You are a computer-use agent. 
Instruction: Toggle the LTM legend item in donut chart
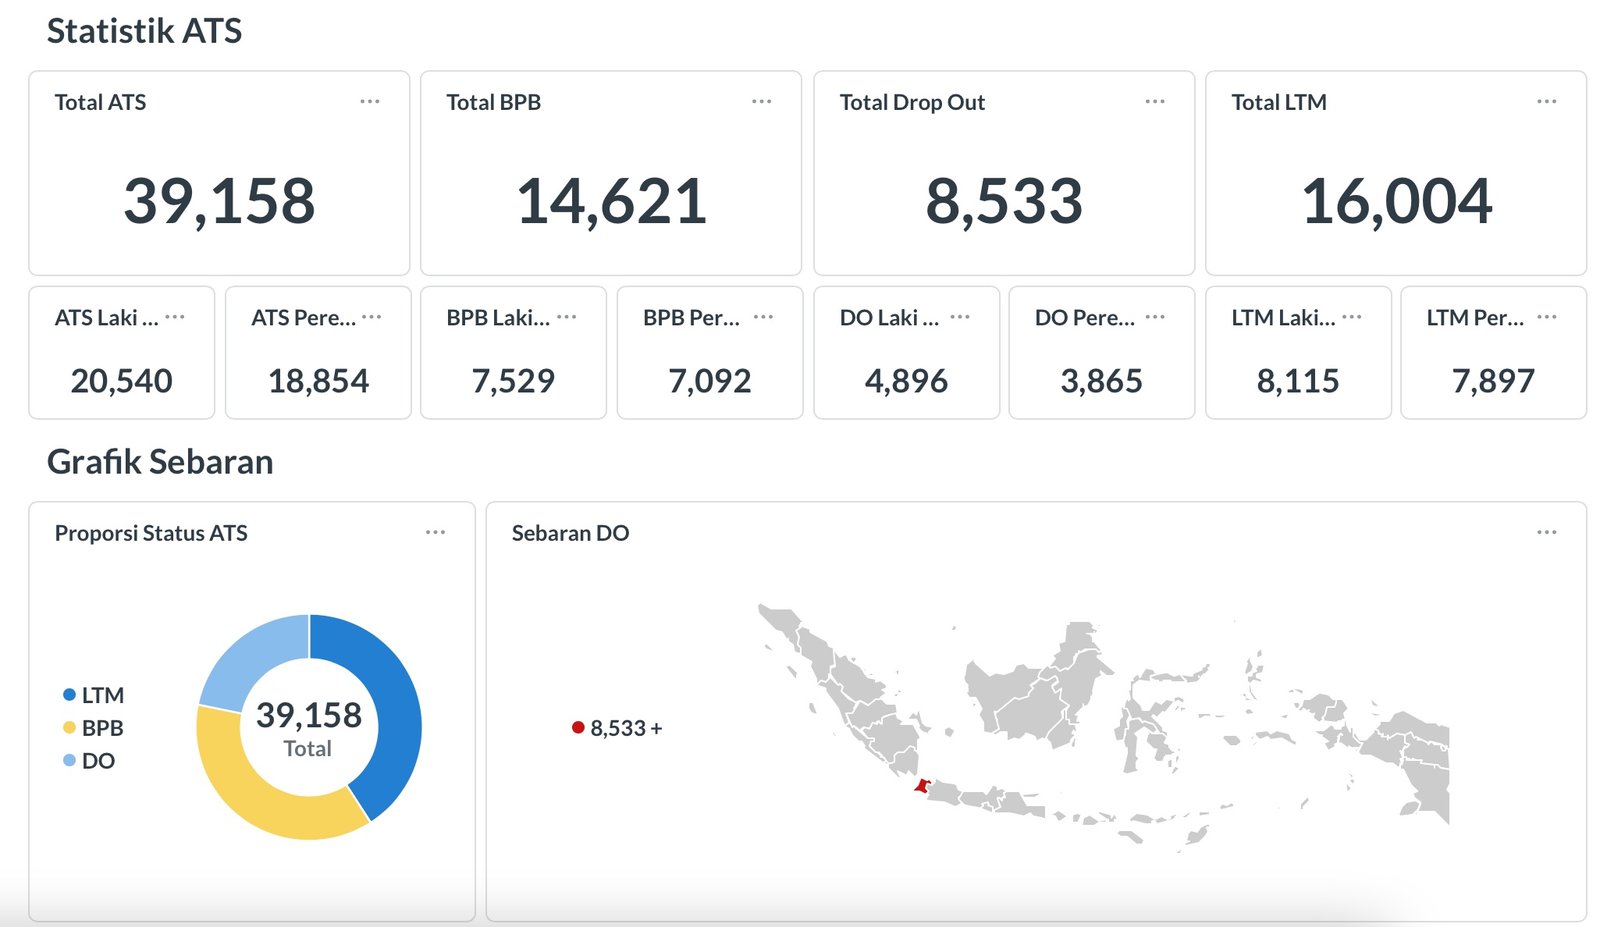point(93,695)
